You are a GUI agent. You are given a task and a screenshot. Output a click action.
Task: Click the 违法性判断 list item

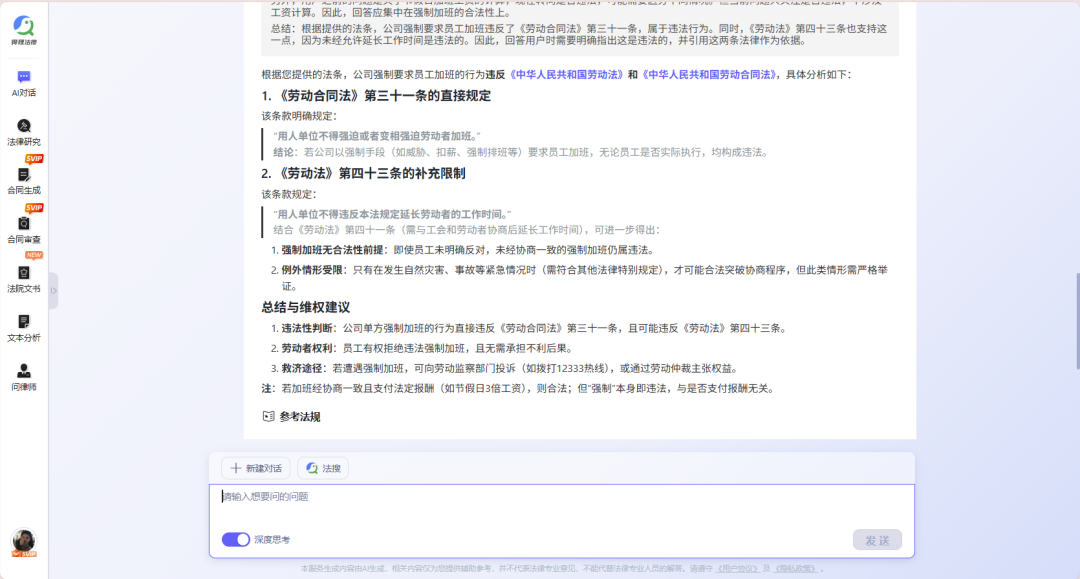click(528, 328)
